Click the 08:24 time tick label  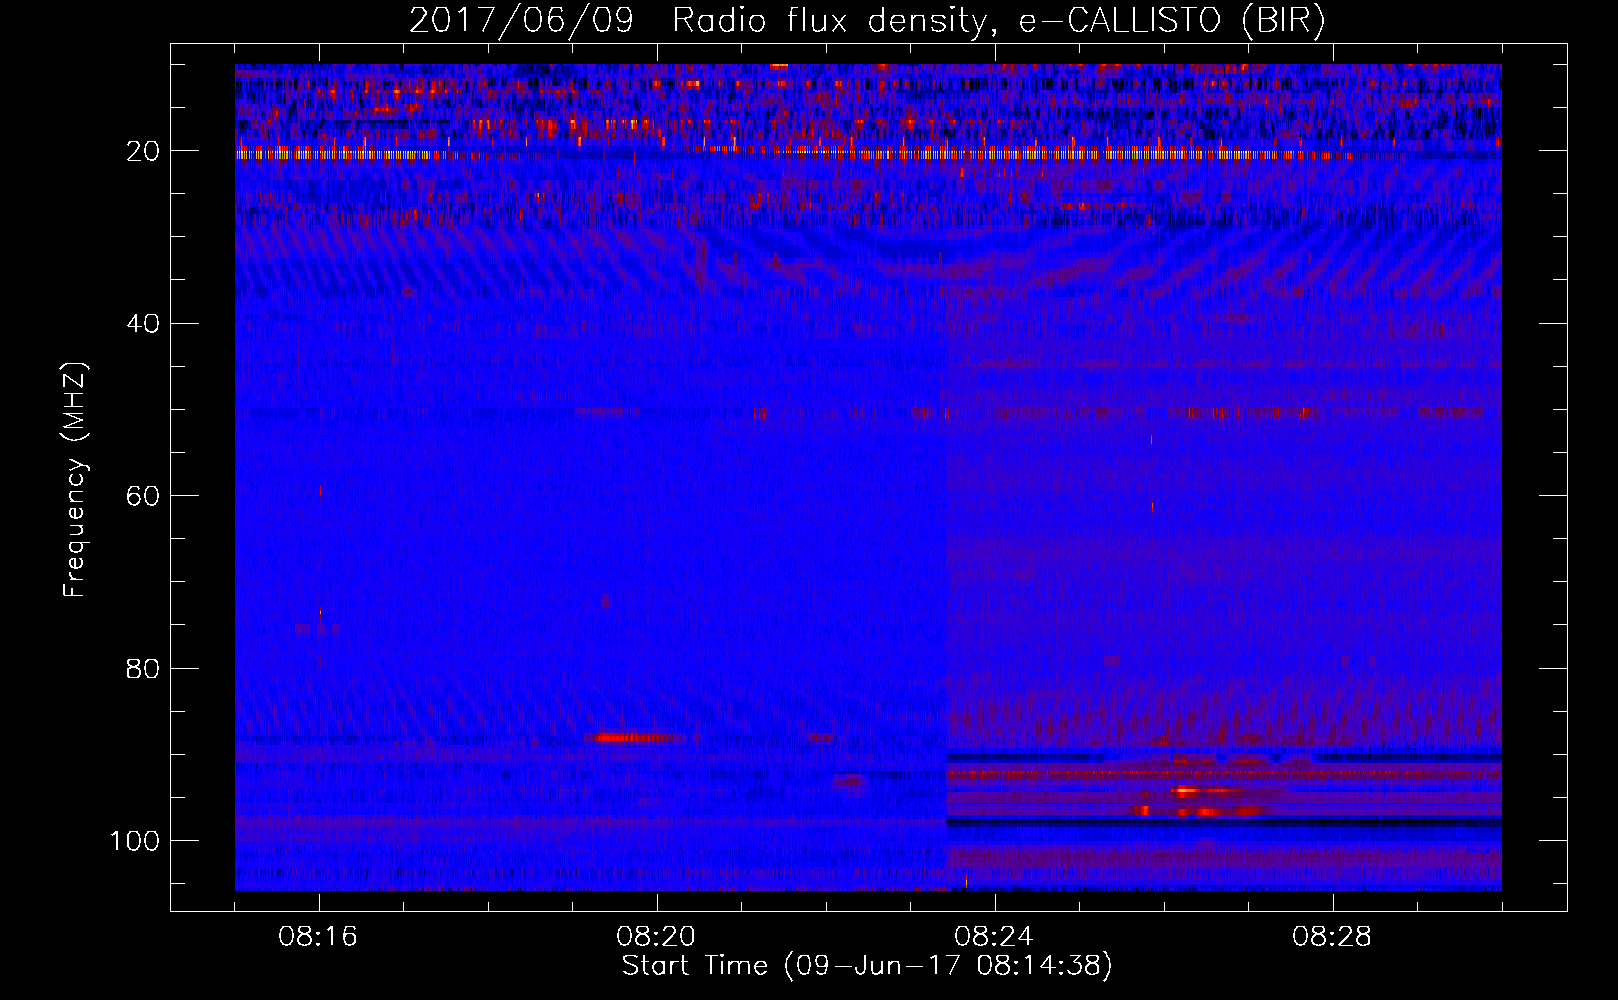point(995,937)
